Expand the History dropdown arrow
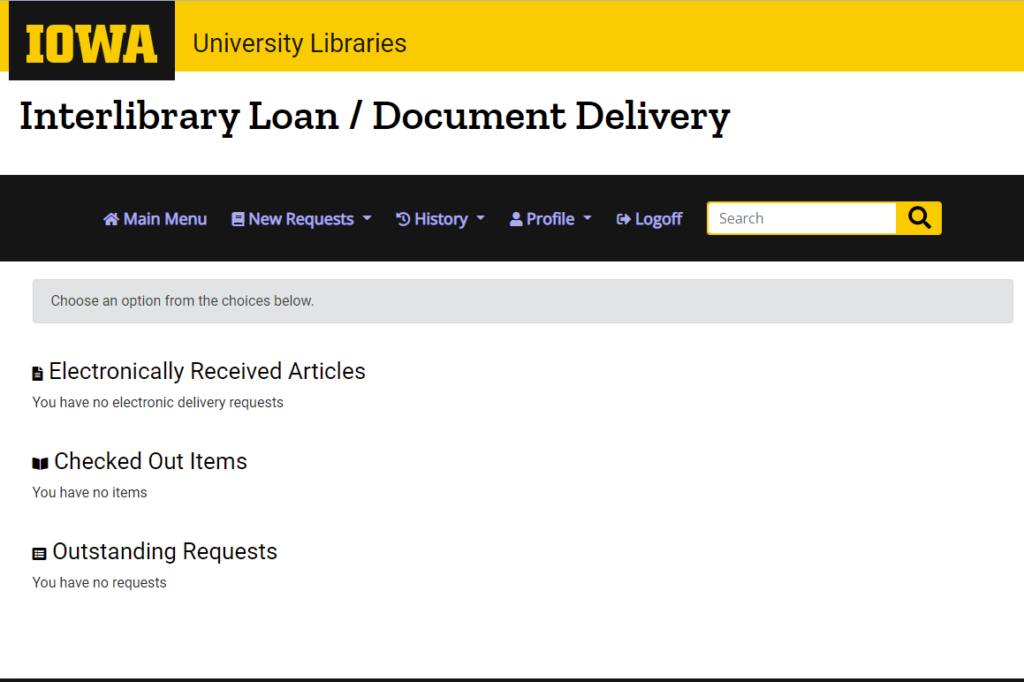Screen dimensions: 1024x682 (481, 219)
